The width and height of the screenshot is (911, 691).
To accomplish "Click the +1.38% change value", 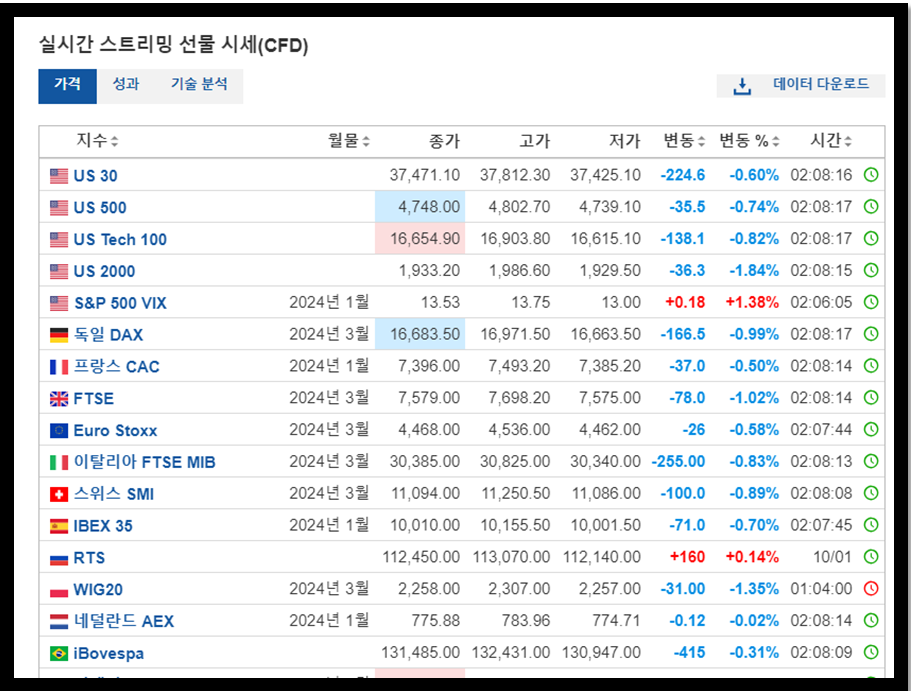I will coord(752,302).
